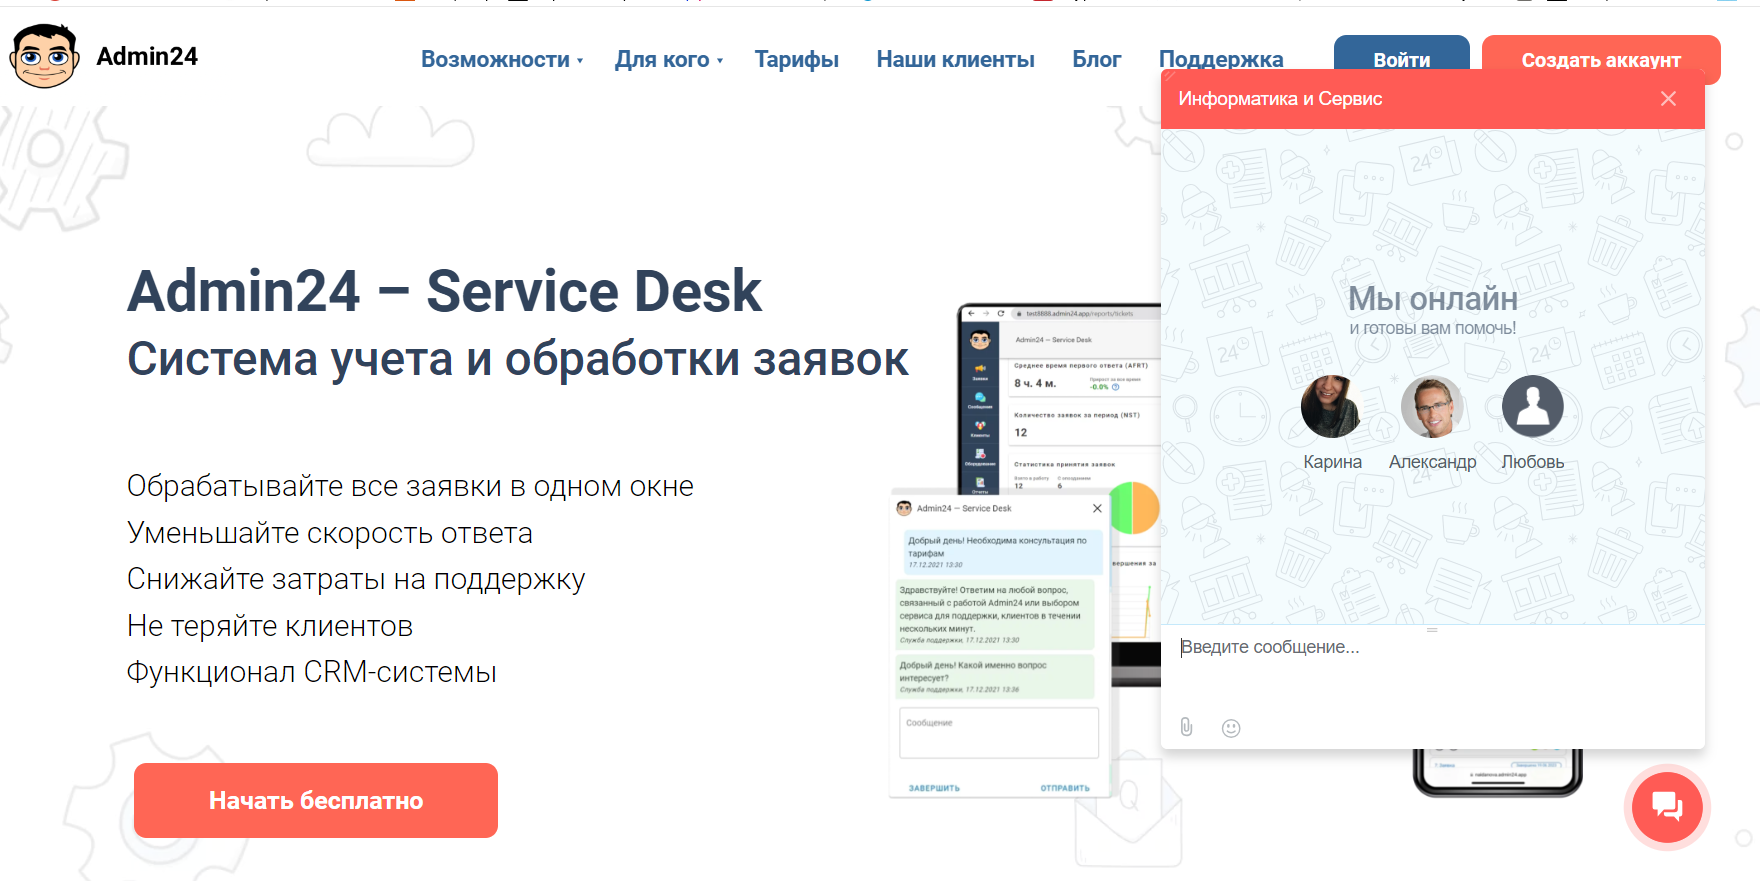Click the name label Карина
The width and height of the screenshot is (1760, 881).
coord(1332,462)
